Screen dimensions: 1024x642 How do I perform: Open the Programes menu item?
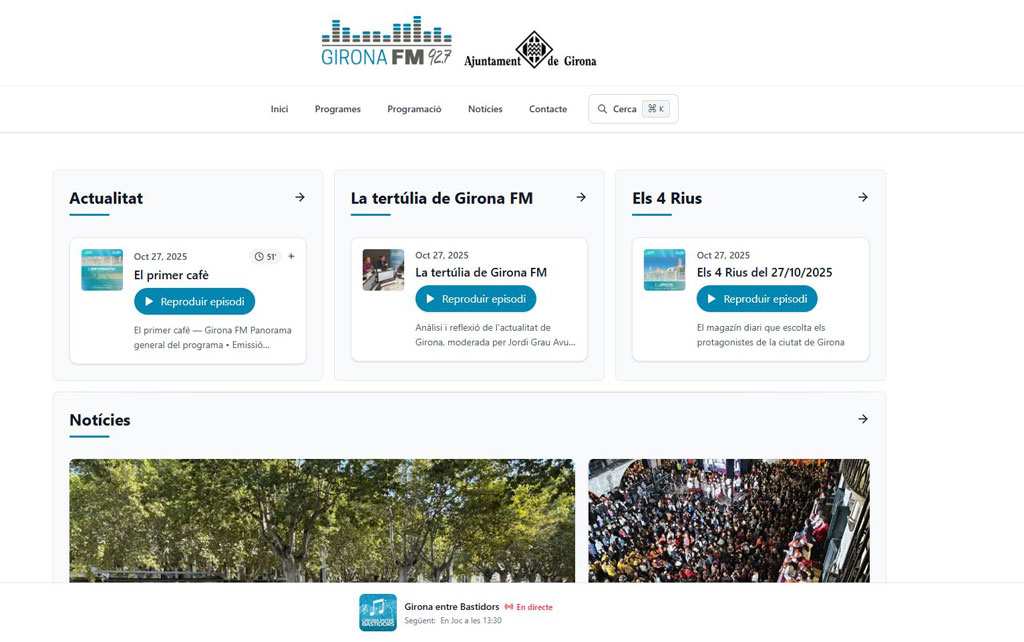337,109
